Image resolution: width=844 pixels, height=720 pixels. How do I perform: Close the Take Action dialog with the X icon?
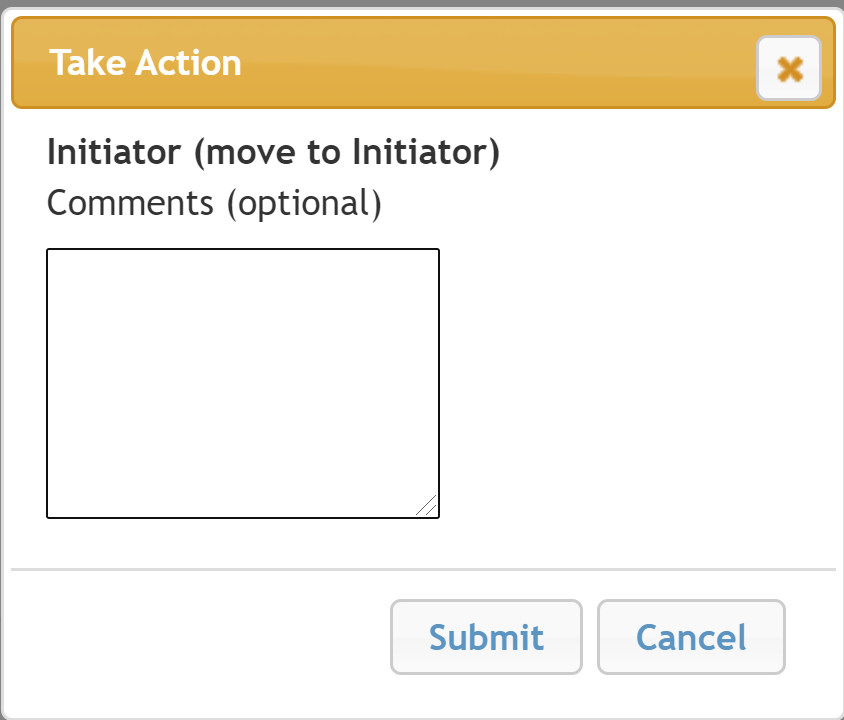789,69
